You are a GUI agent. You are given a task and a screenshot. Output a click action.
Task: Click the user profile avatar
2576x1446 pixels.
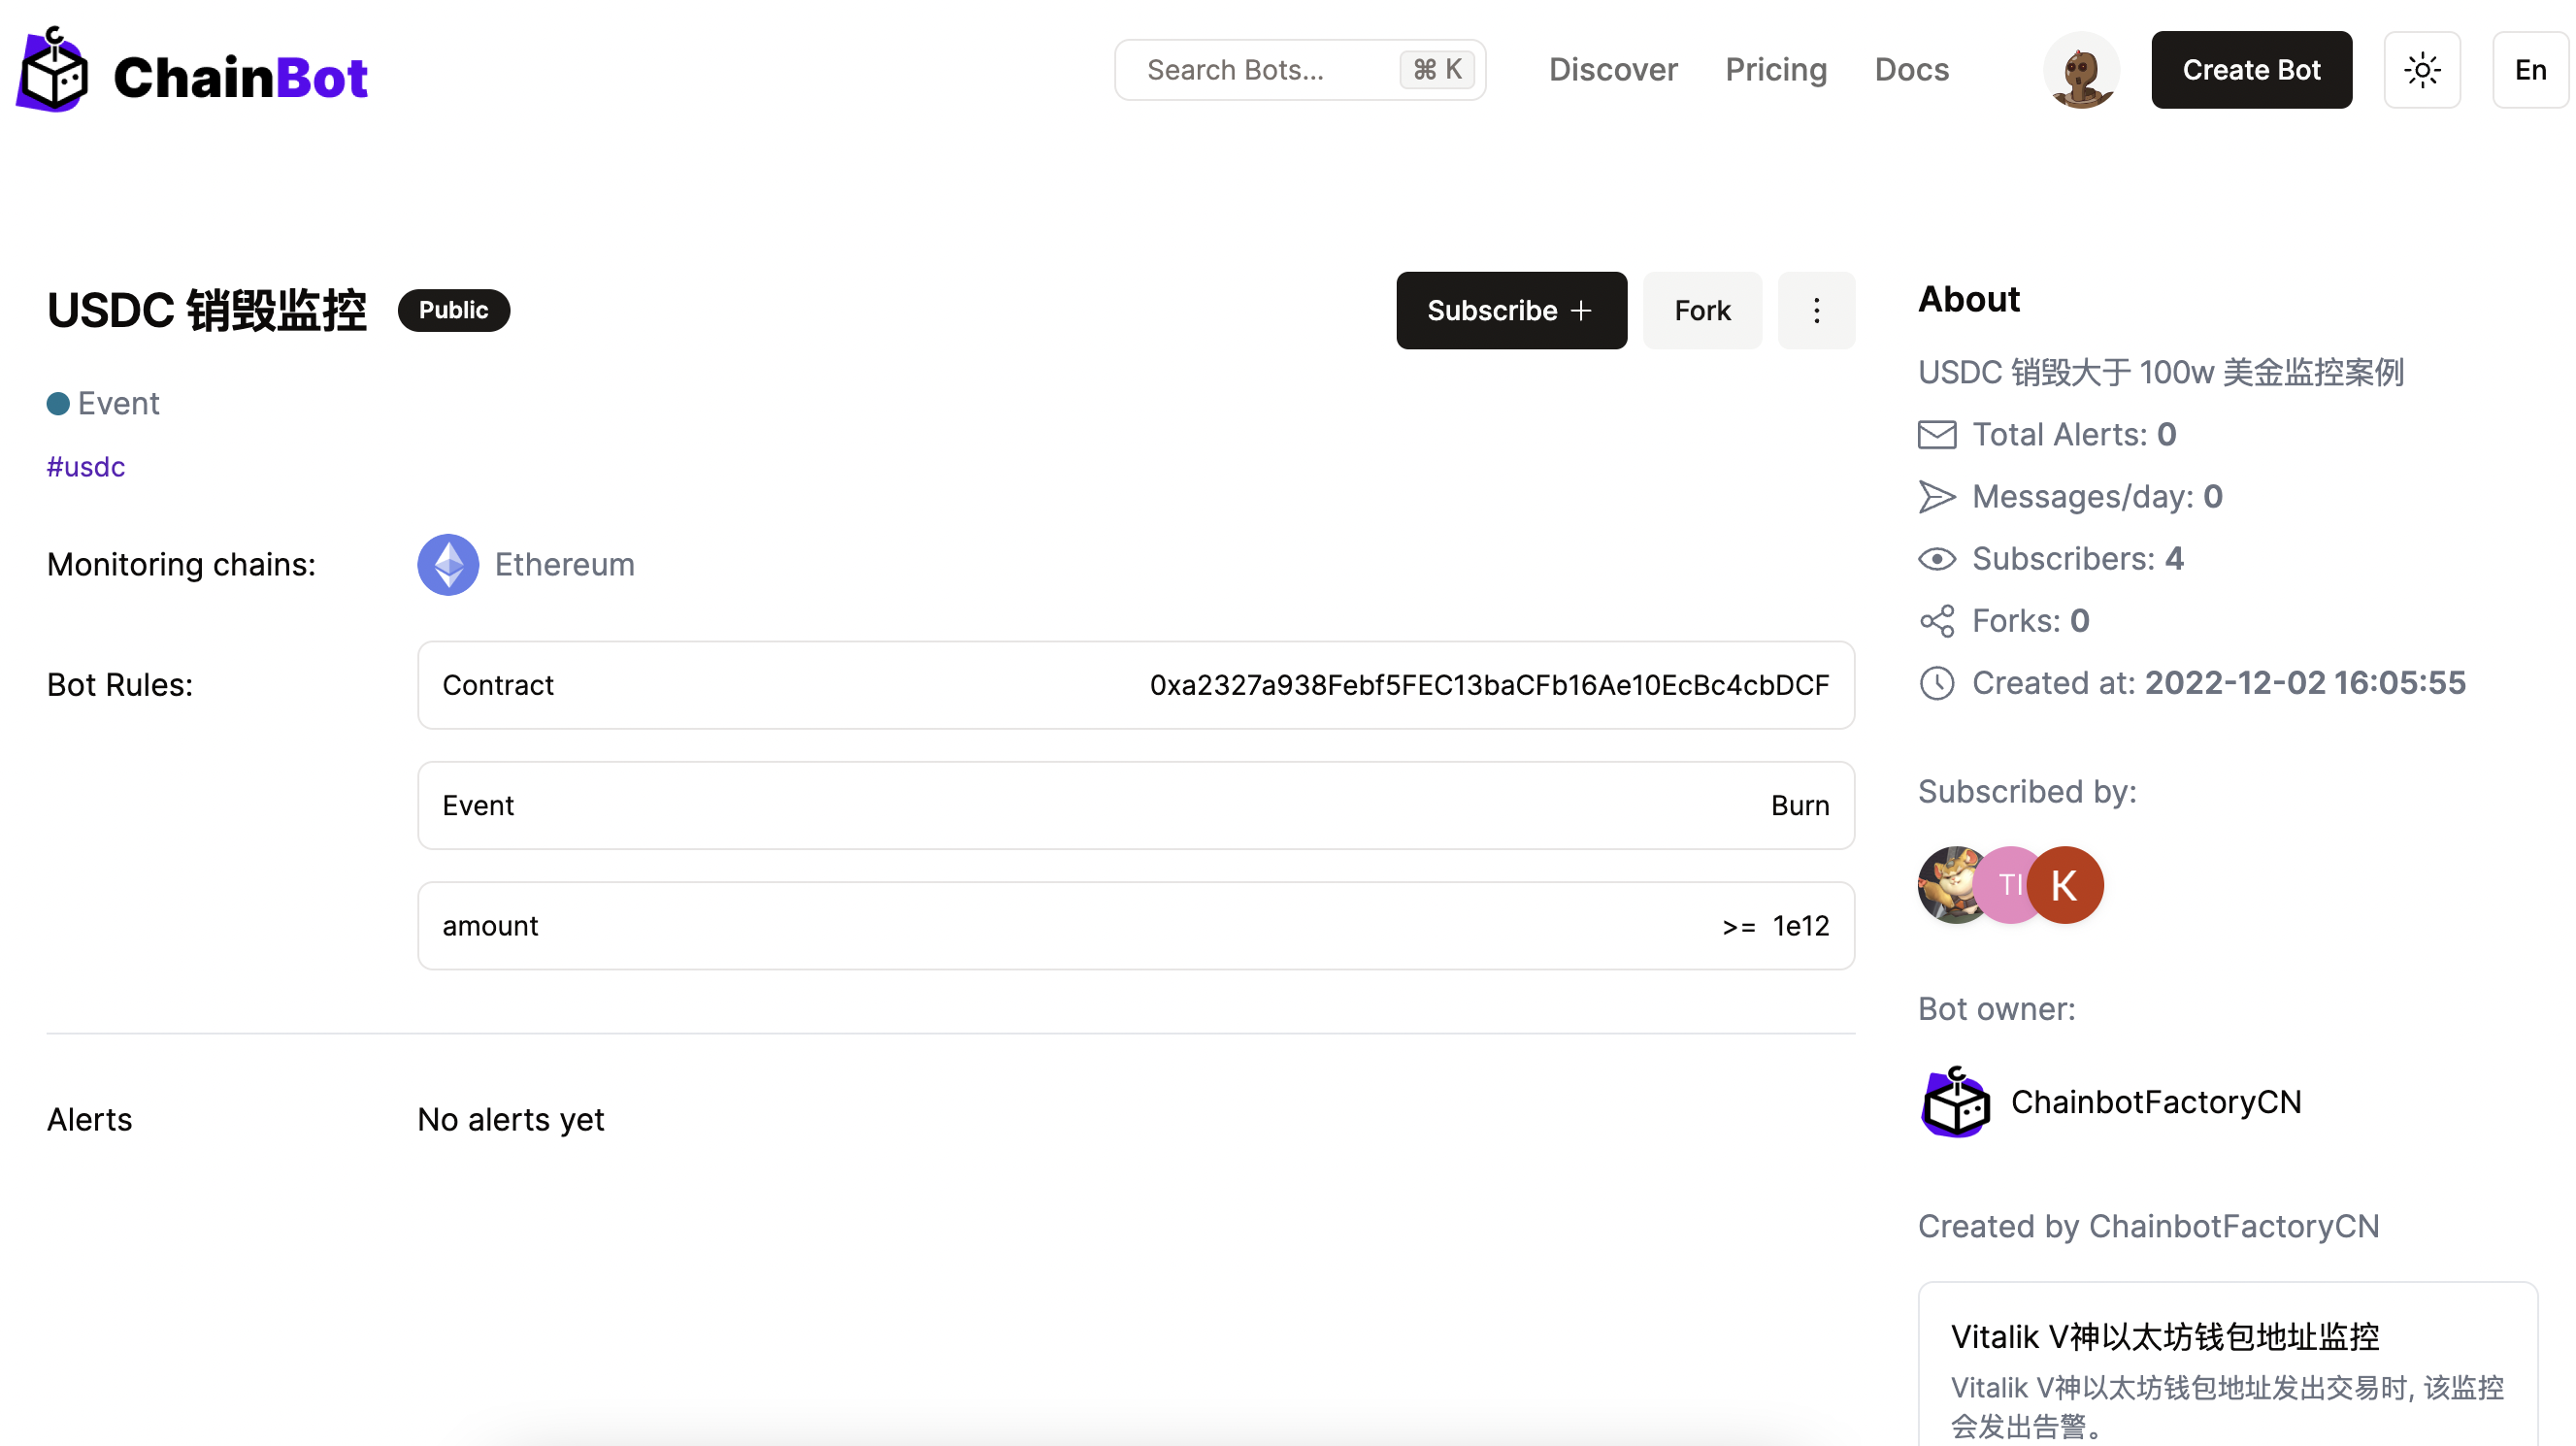tap(2080, 70)
